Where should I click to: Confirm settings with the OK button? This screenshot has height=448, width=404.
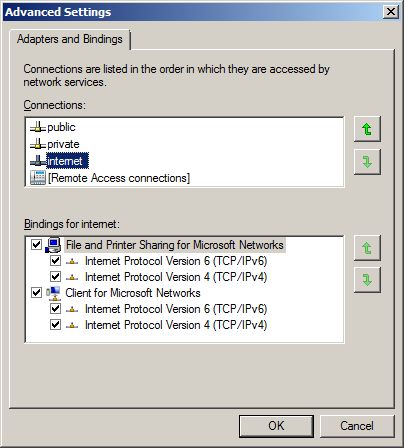pyautogui.click(x=276, y=426)
